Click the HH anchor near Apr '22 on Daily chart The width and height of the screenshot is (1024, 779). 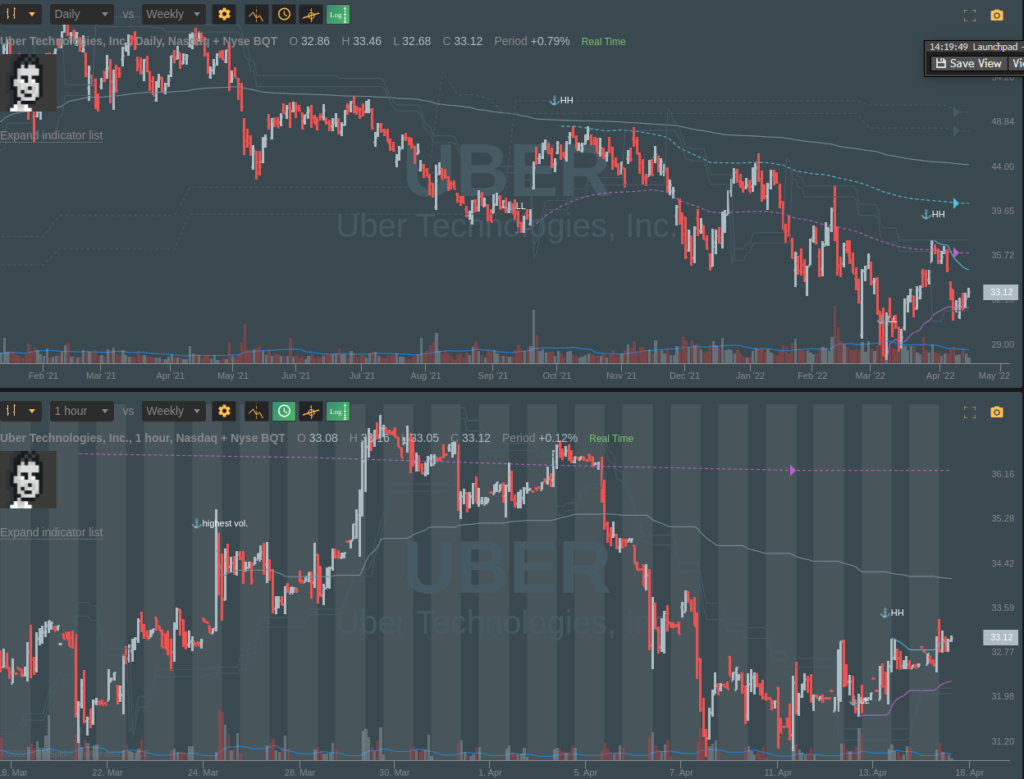click(x=933, y=214)
